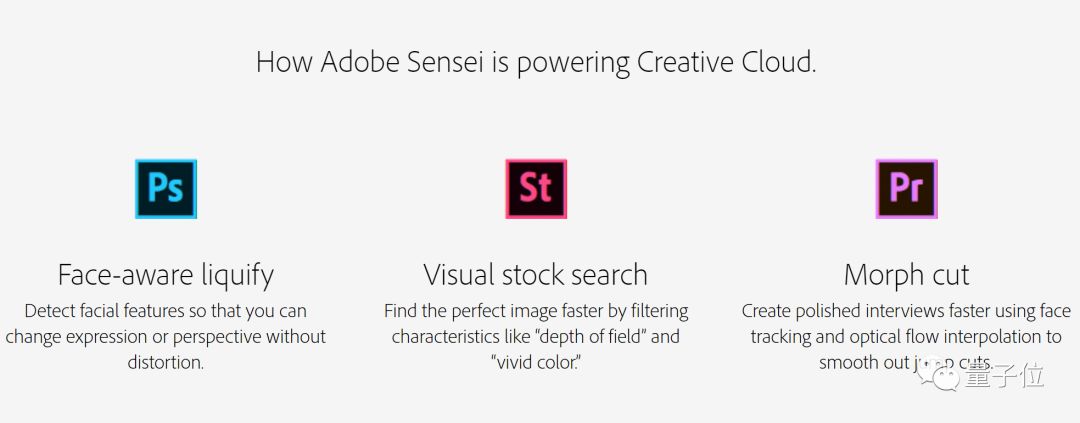The height and width of the screenshot is (423, 1080).
Task: Click the 'Find the perfect image faster' line
Action: click(536, 311)
